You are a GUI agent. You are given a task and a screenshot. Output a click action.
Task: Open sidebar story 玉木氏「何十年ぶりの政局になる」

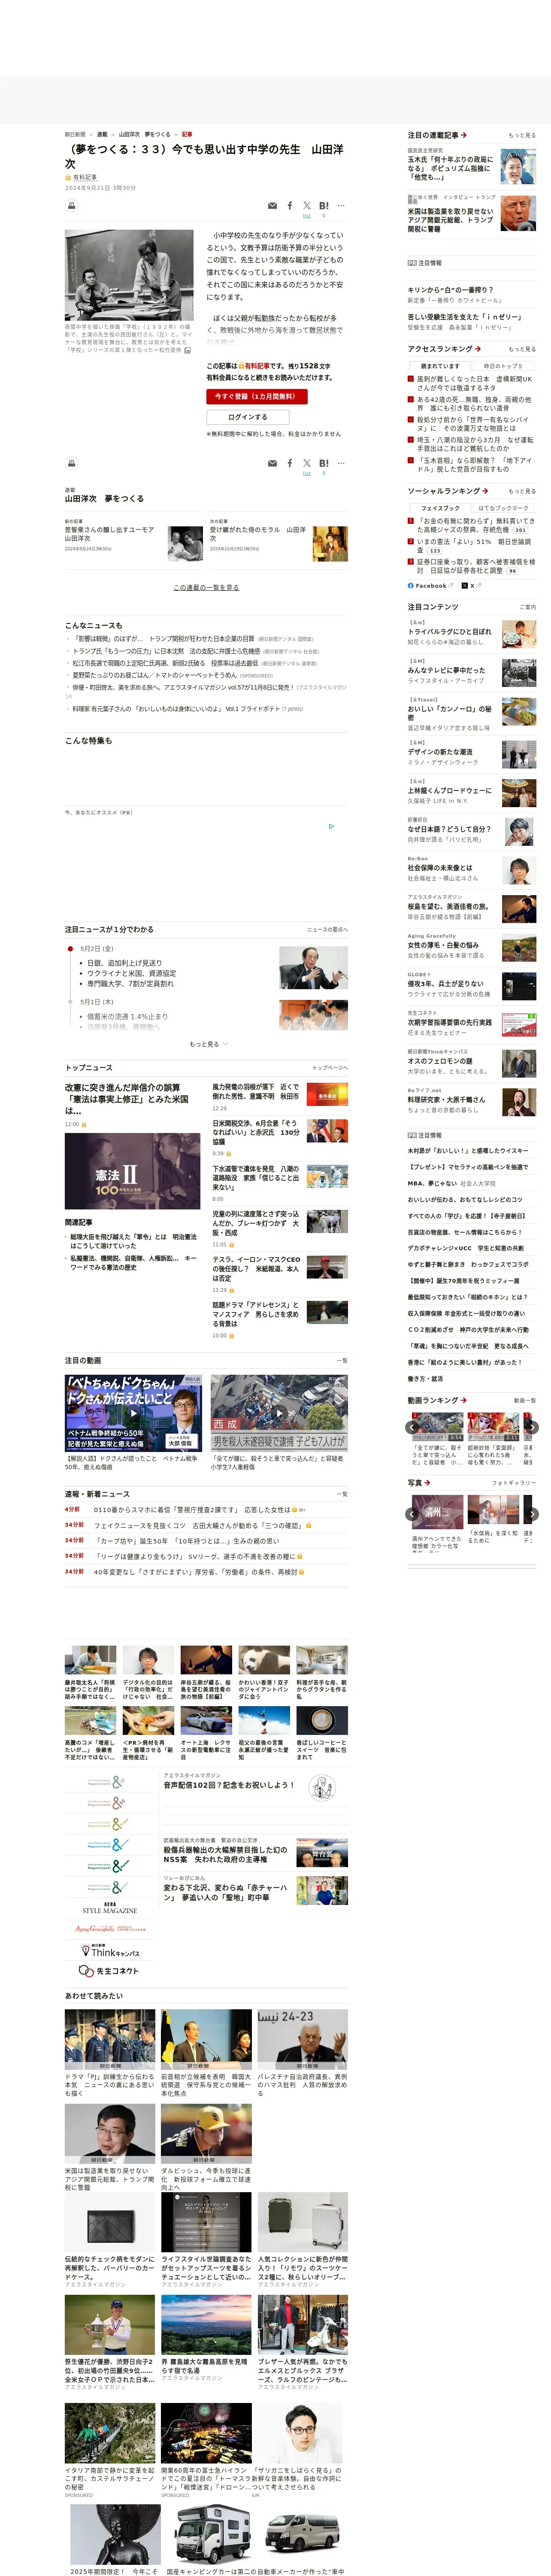pos(450,168)
